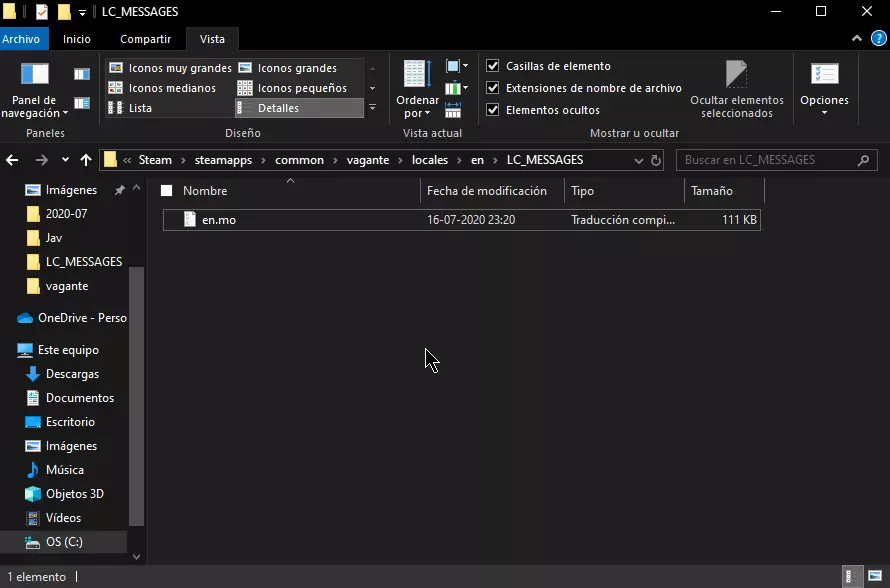This screenshot has width=890, height=588.
Task: Toggle Casillas de elemento checkbox
Action: 492,66
